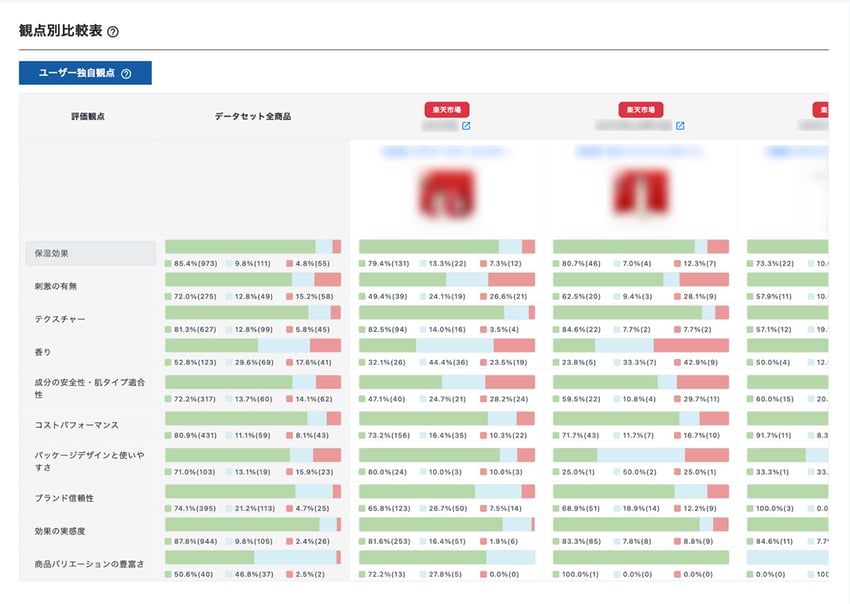This screenshot has width=850, height=604.
Task: Click the question mark icon inside ユーザー独自観点 button
Action: pos(126,73)
